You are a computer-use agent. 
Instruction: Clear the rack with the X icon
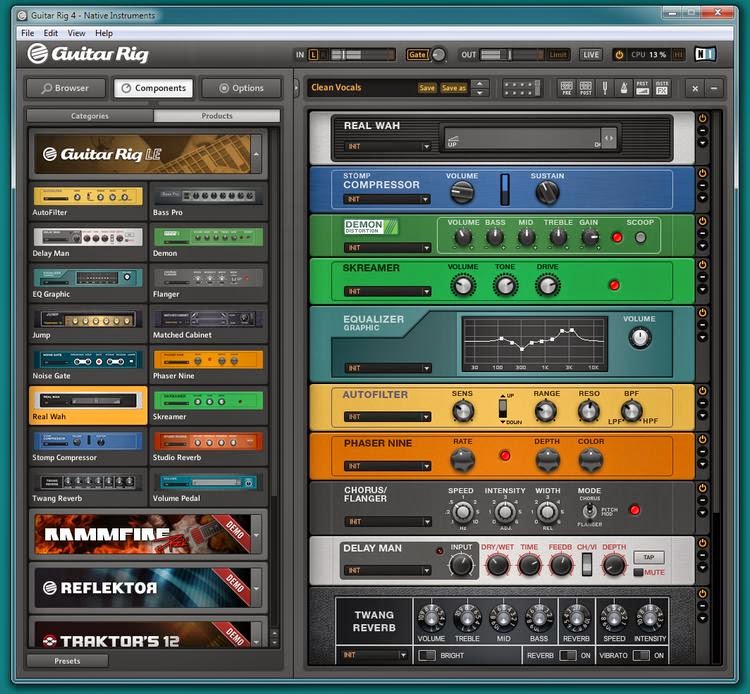pyautogui.click(x=695, y=88)
